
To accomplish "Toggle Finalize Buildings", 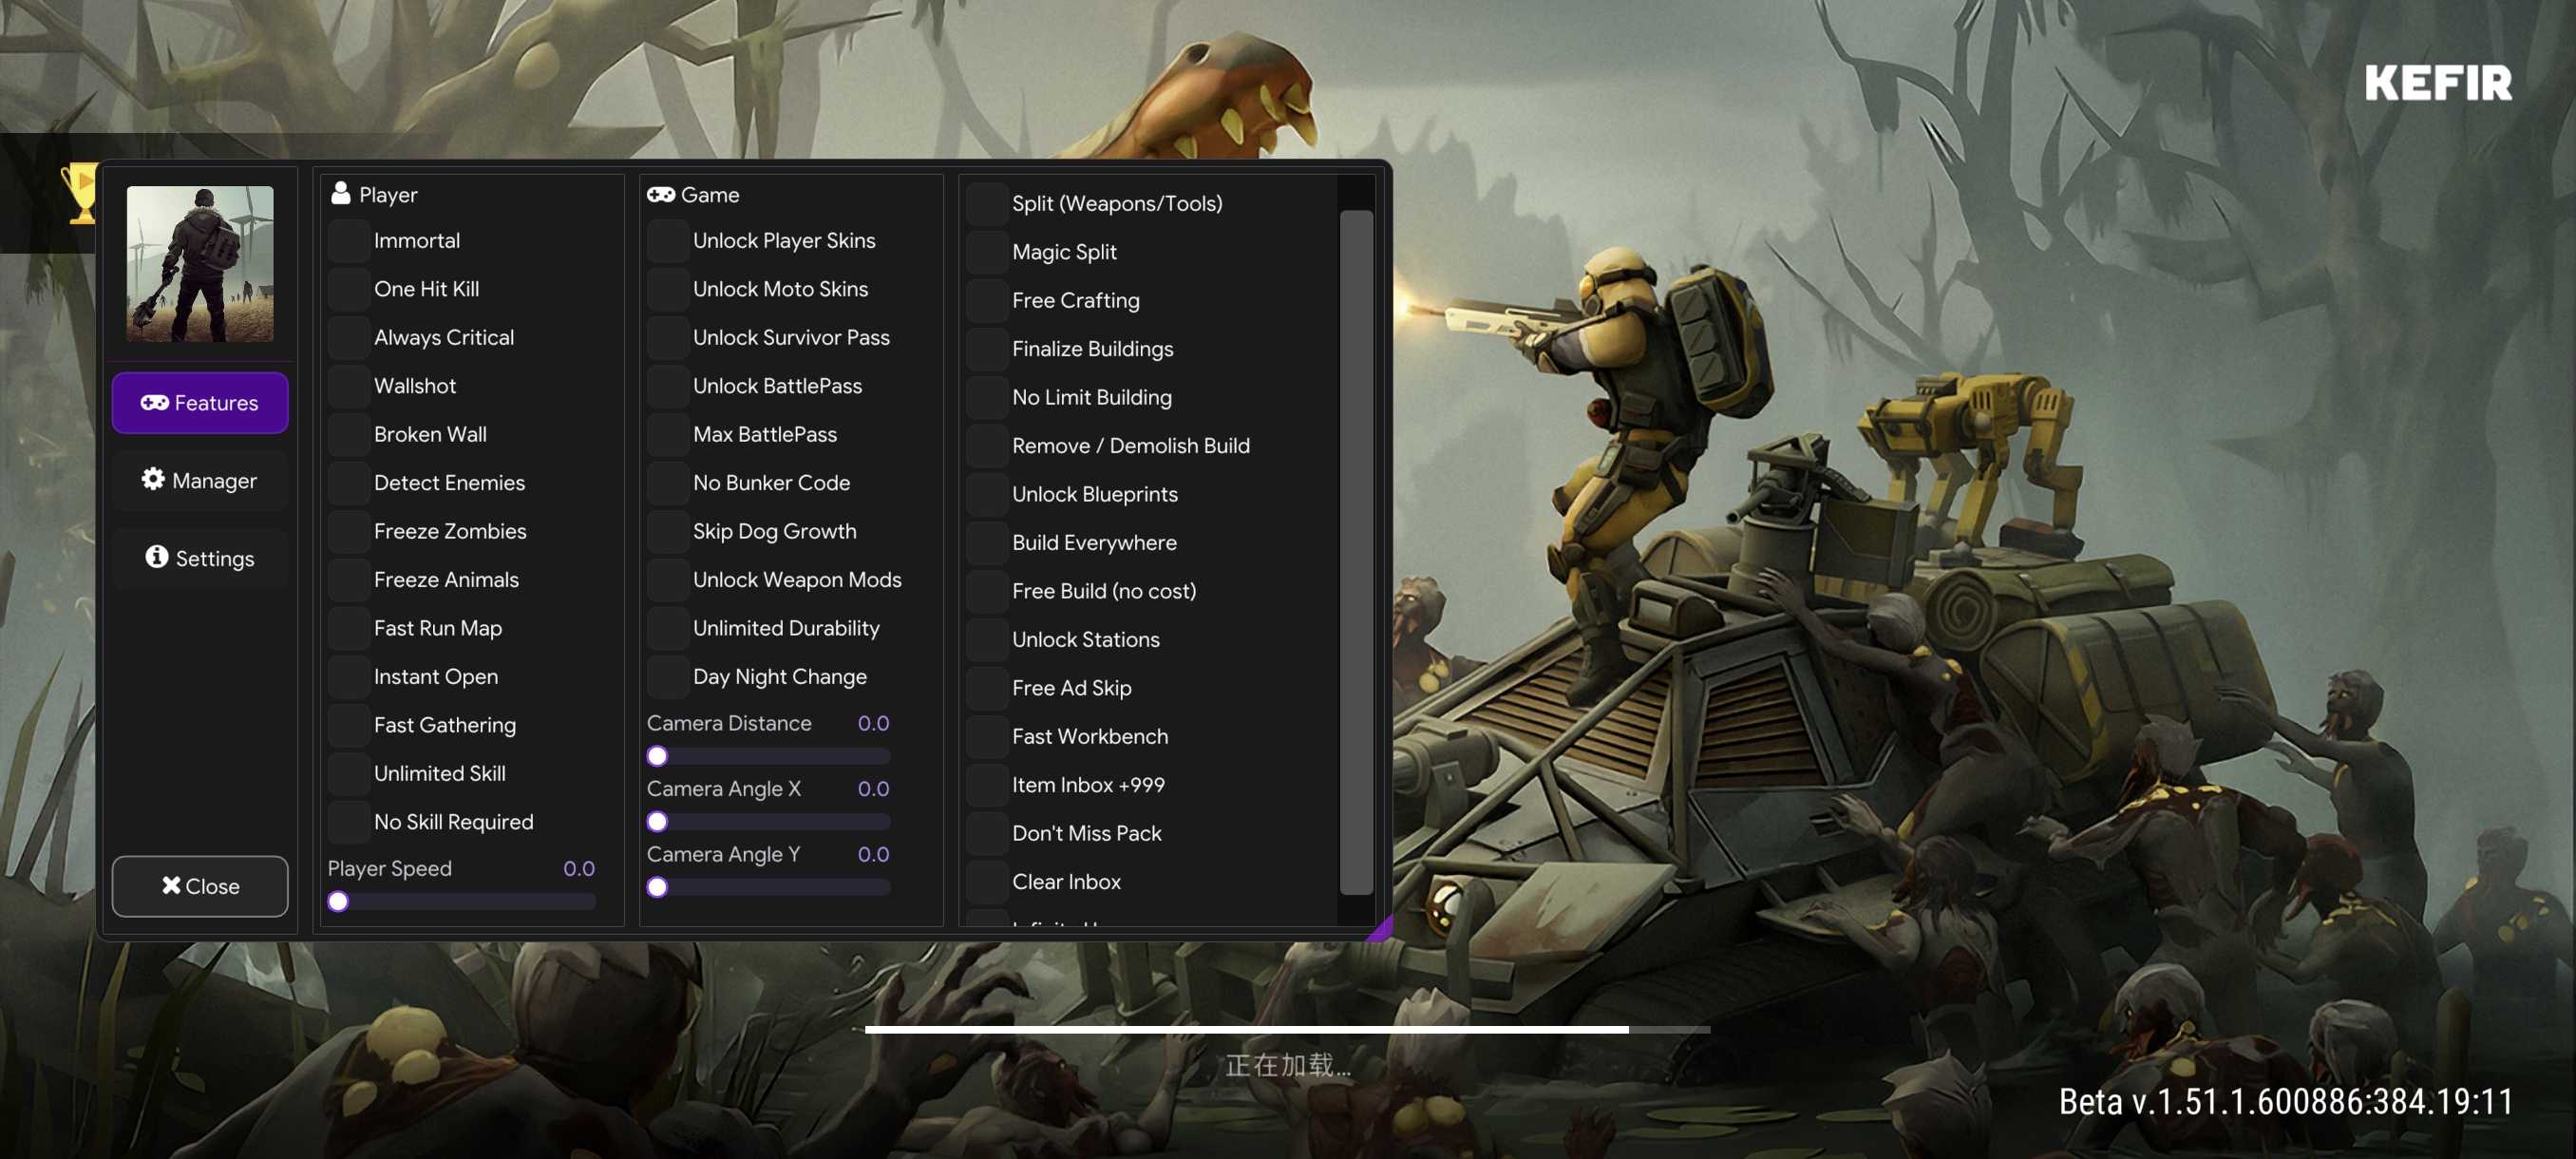I will pyautogui.click(x=987, y=349).
